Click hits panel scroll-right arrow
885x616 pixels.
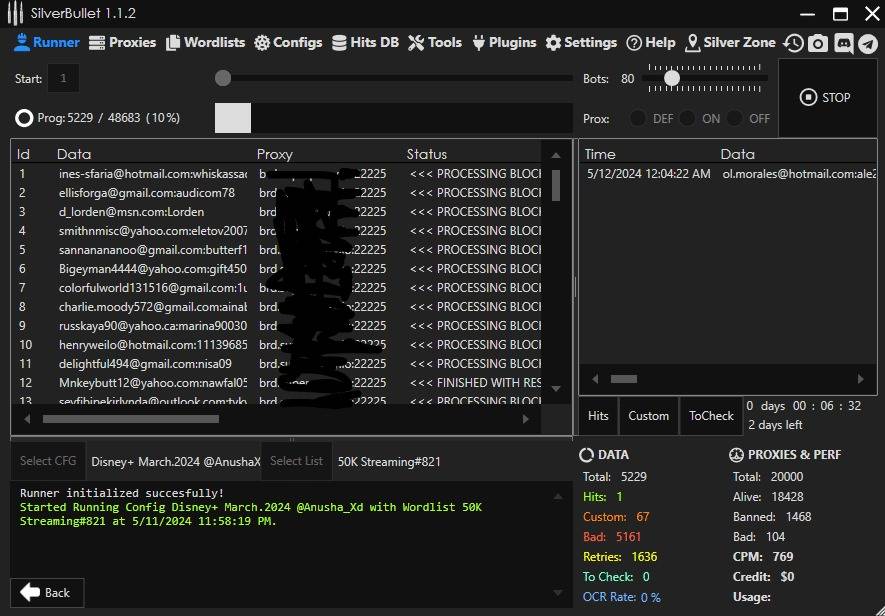861,379
